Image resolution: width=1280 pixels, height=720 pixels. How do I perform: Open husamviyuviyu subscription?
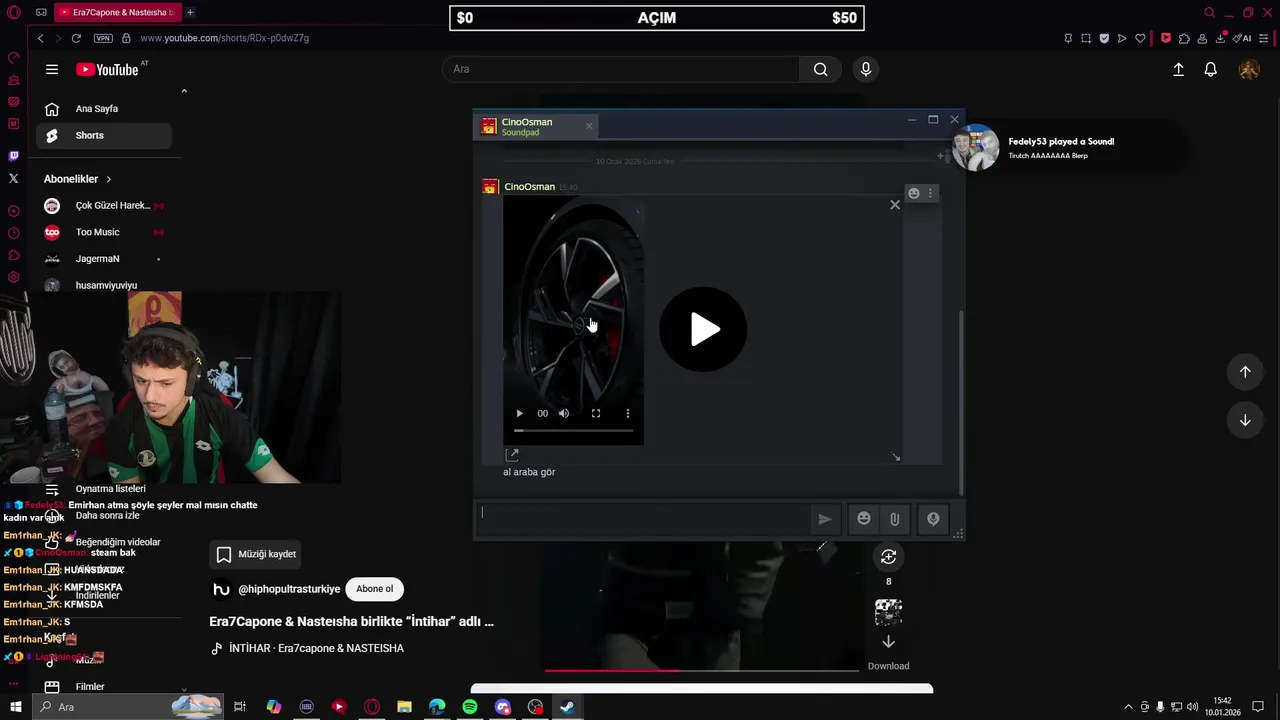pyautogui.click(x=104, y=285)
